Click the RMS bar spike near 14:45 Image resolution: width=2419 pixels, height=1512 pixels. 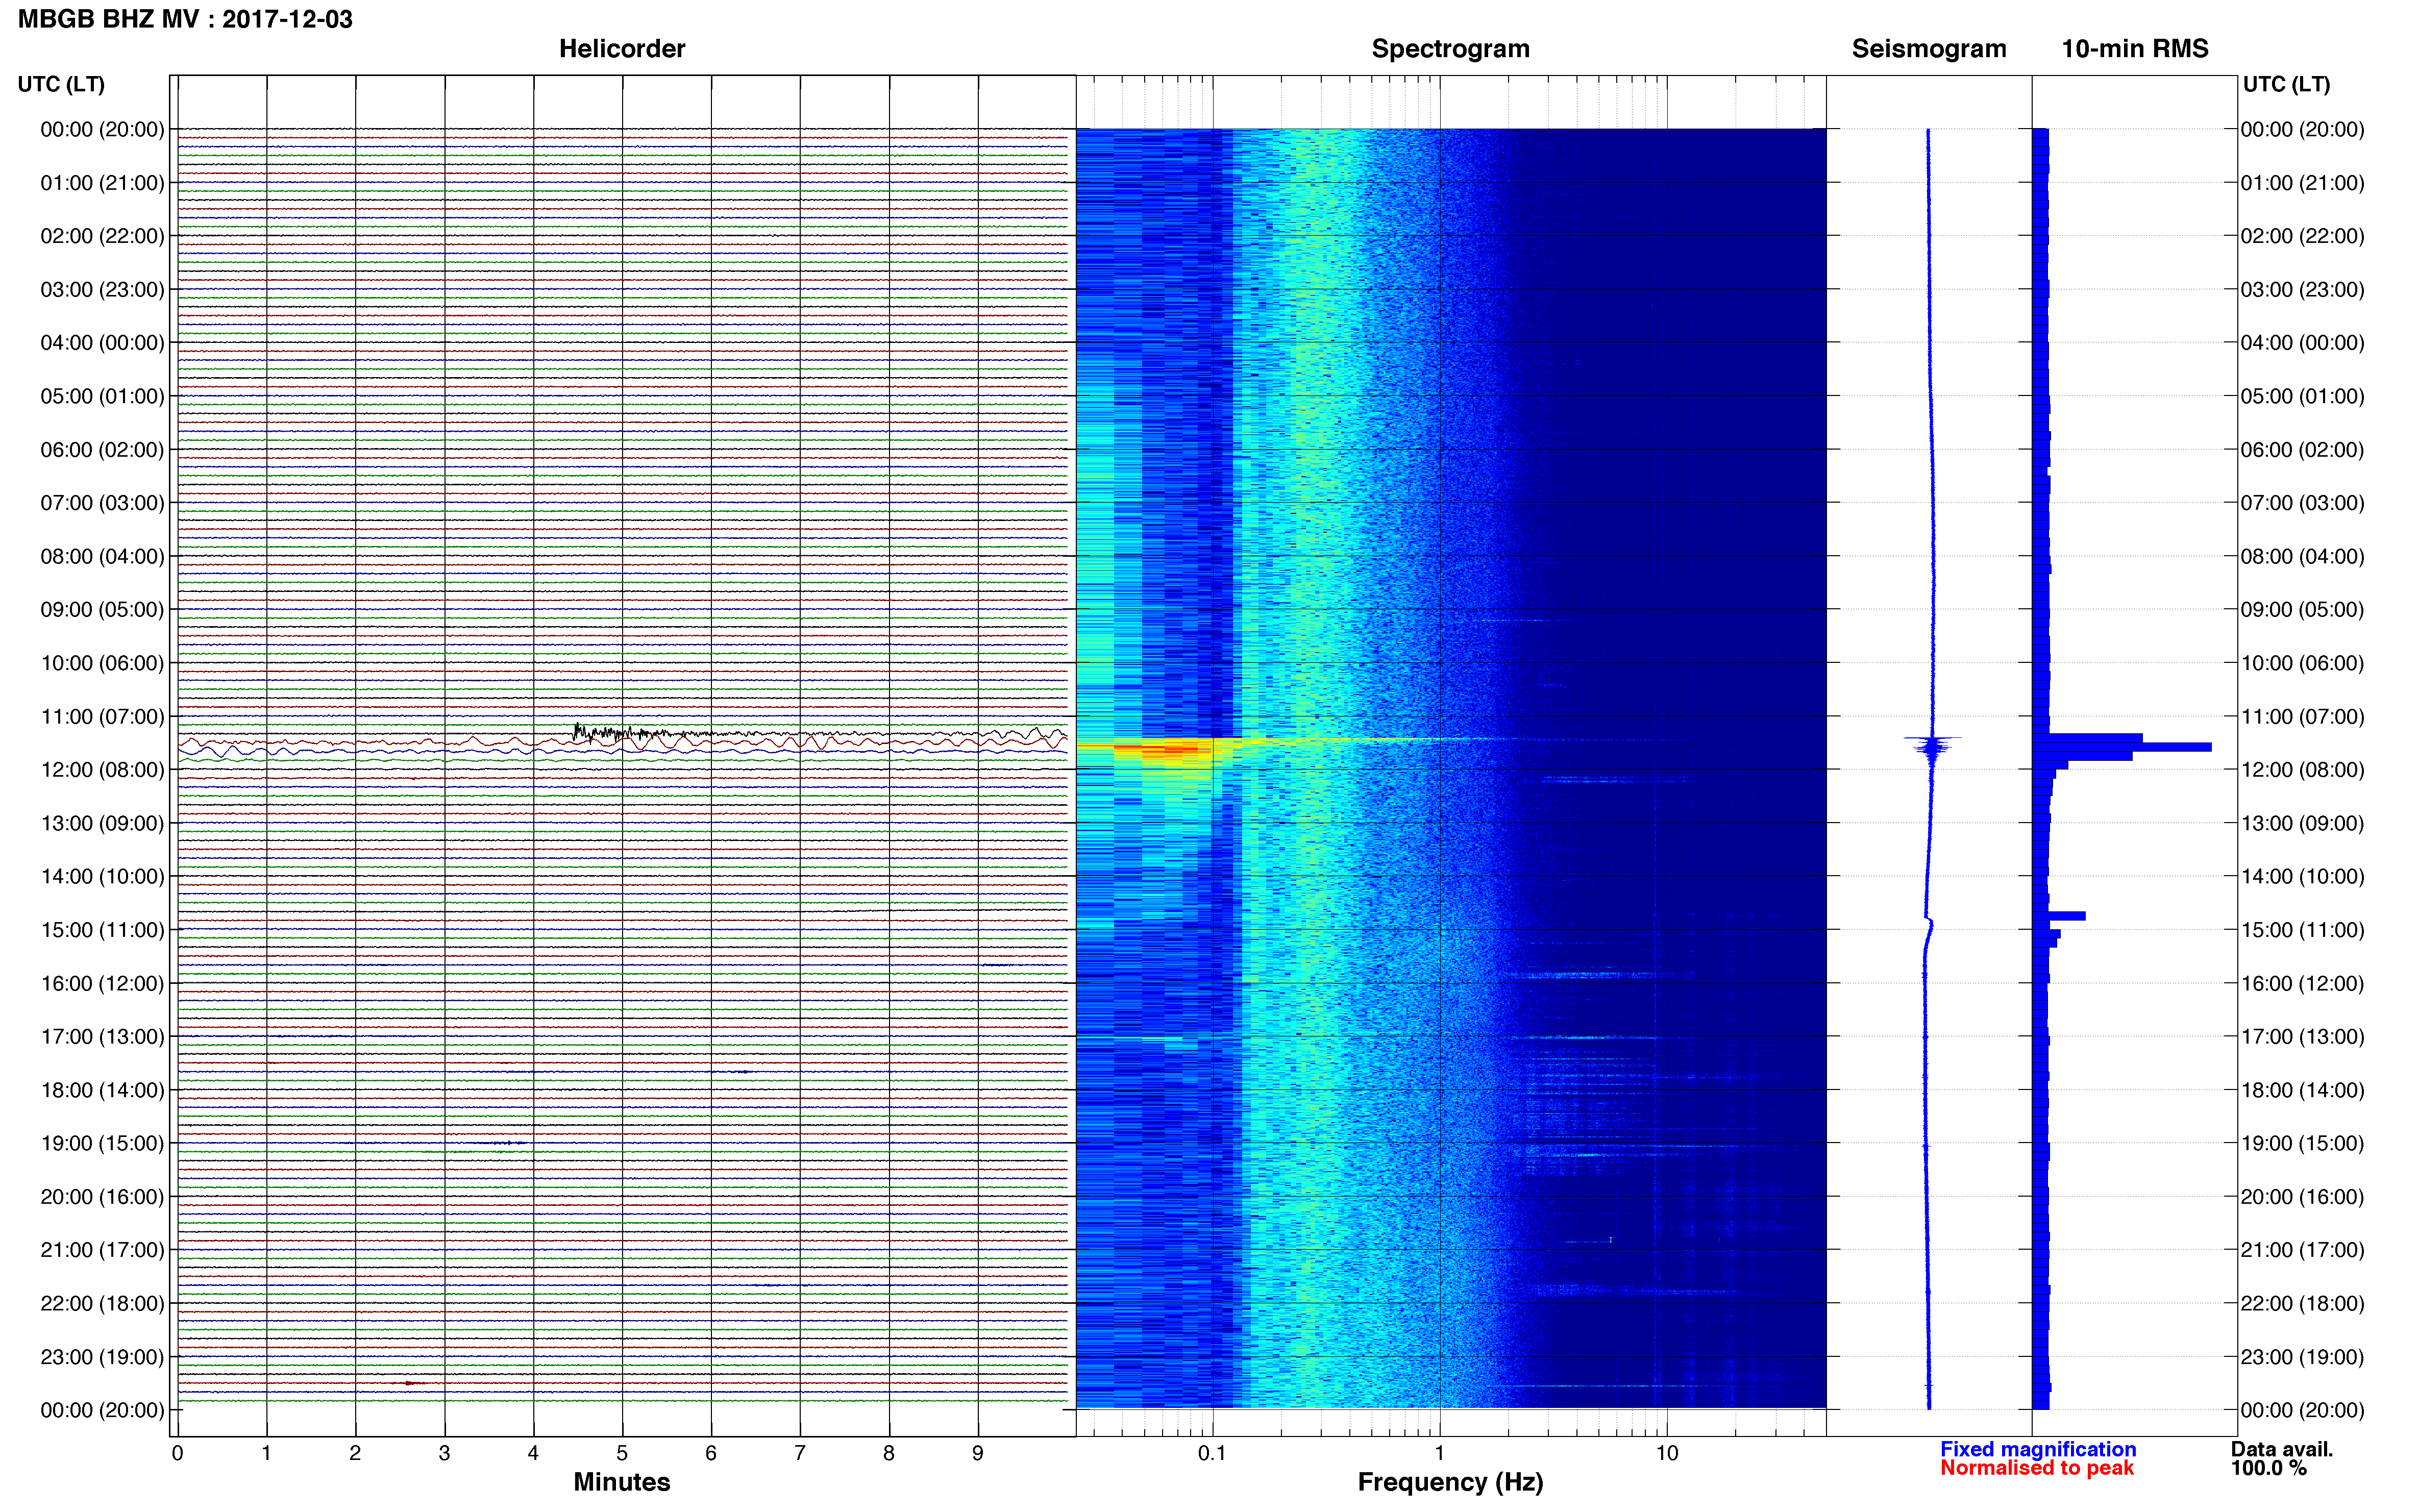coord(2059,916)
